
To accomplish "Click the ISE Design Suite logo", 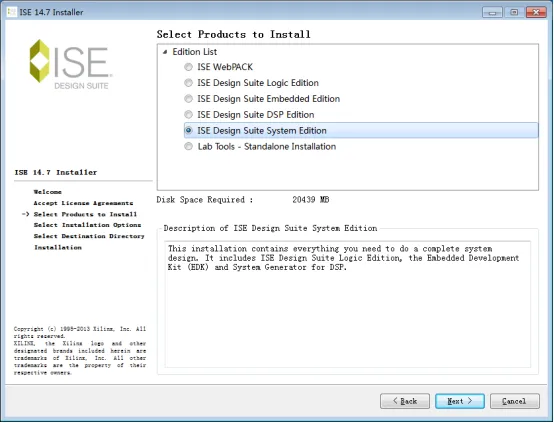I will click(70, 64).
